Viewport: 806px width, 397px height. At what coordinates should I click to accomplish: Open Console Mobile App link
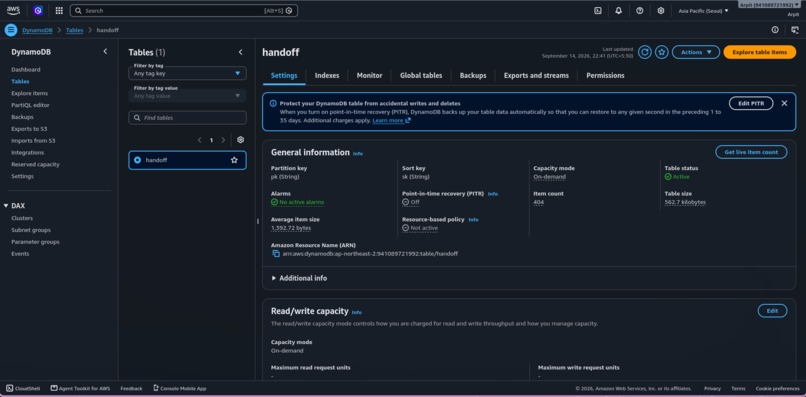[x=179, y=388]
